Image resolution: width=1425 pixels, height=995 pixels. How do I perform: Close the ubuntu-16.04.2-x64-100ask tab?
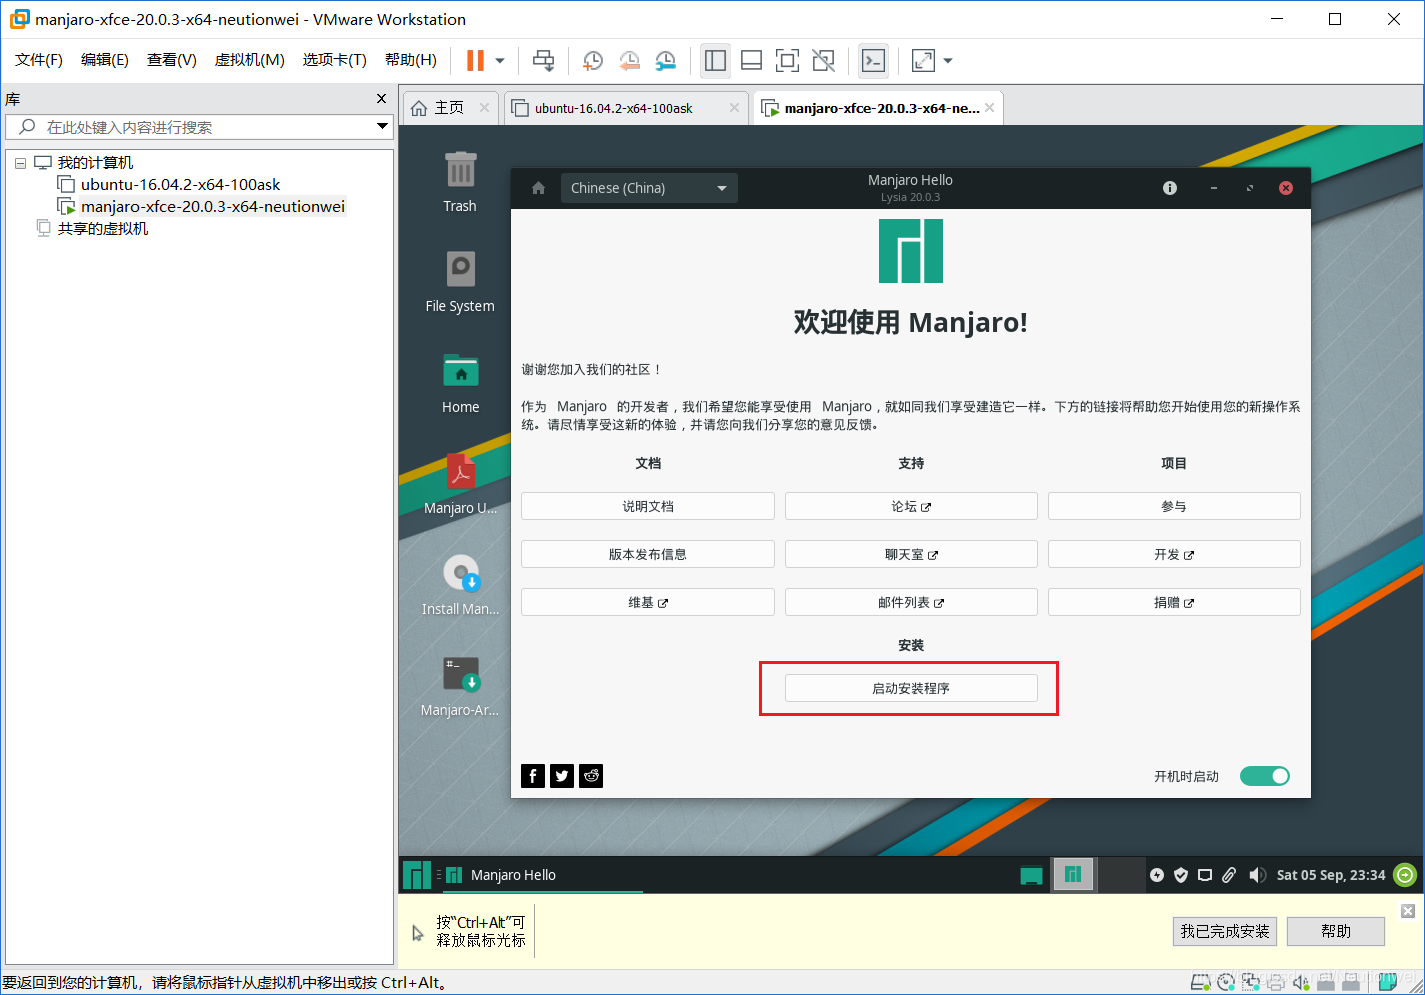point(734,108)
